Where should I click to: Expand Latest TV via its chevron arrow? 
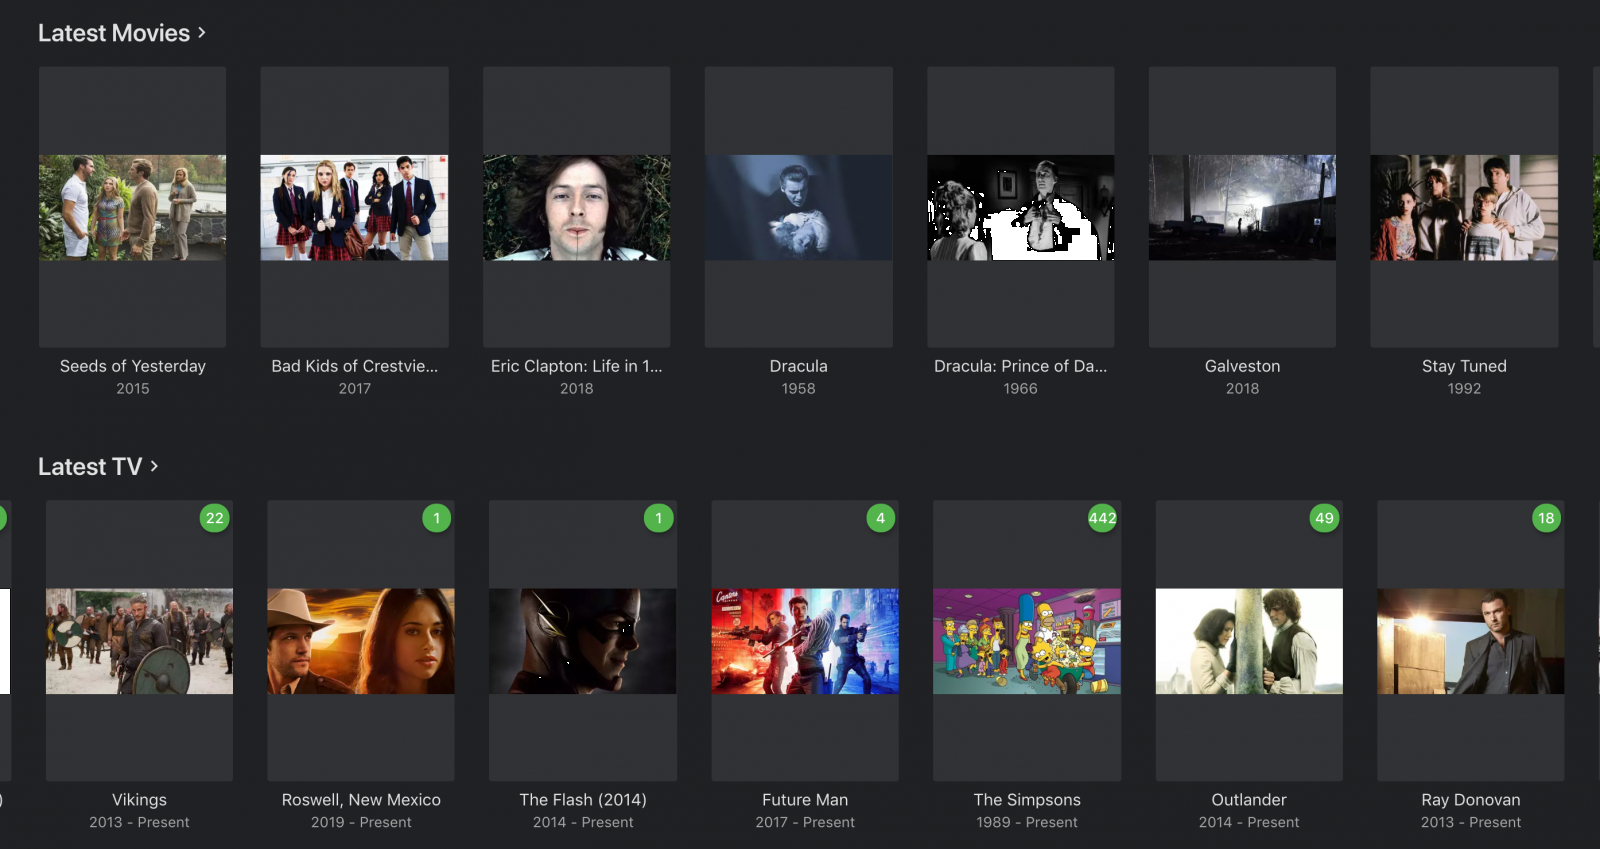click(154, 466)
